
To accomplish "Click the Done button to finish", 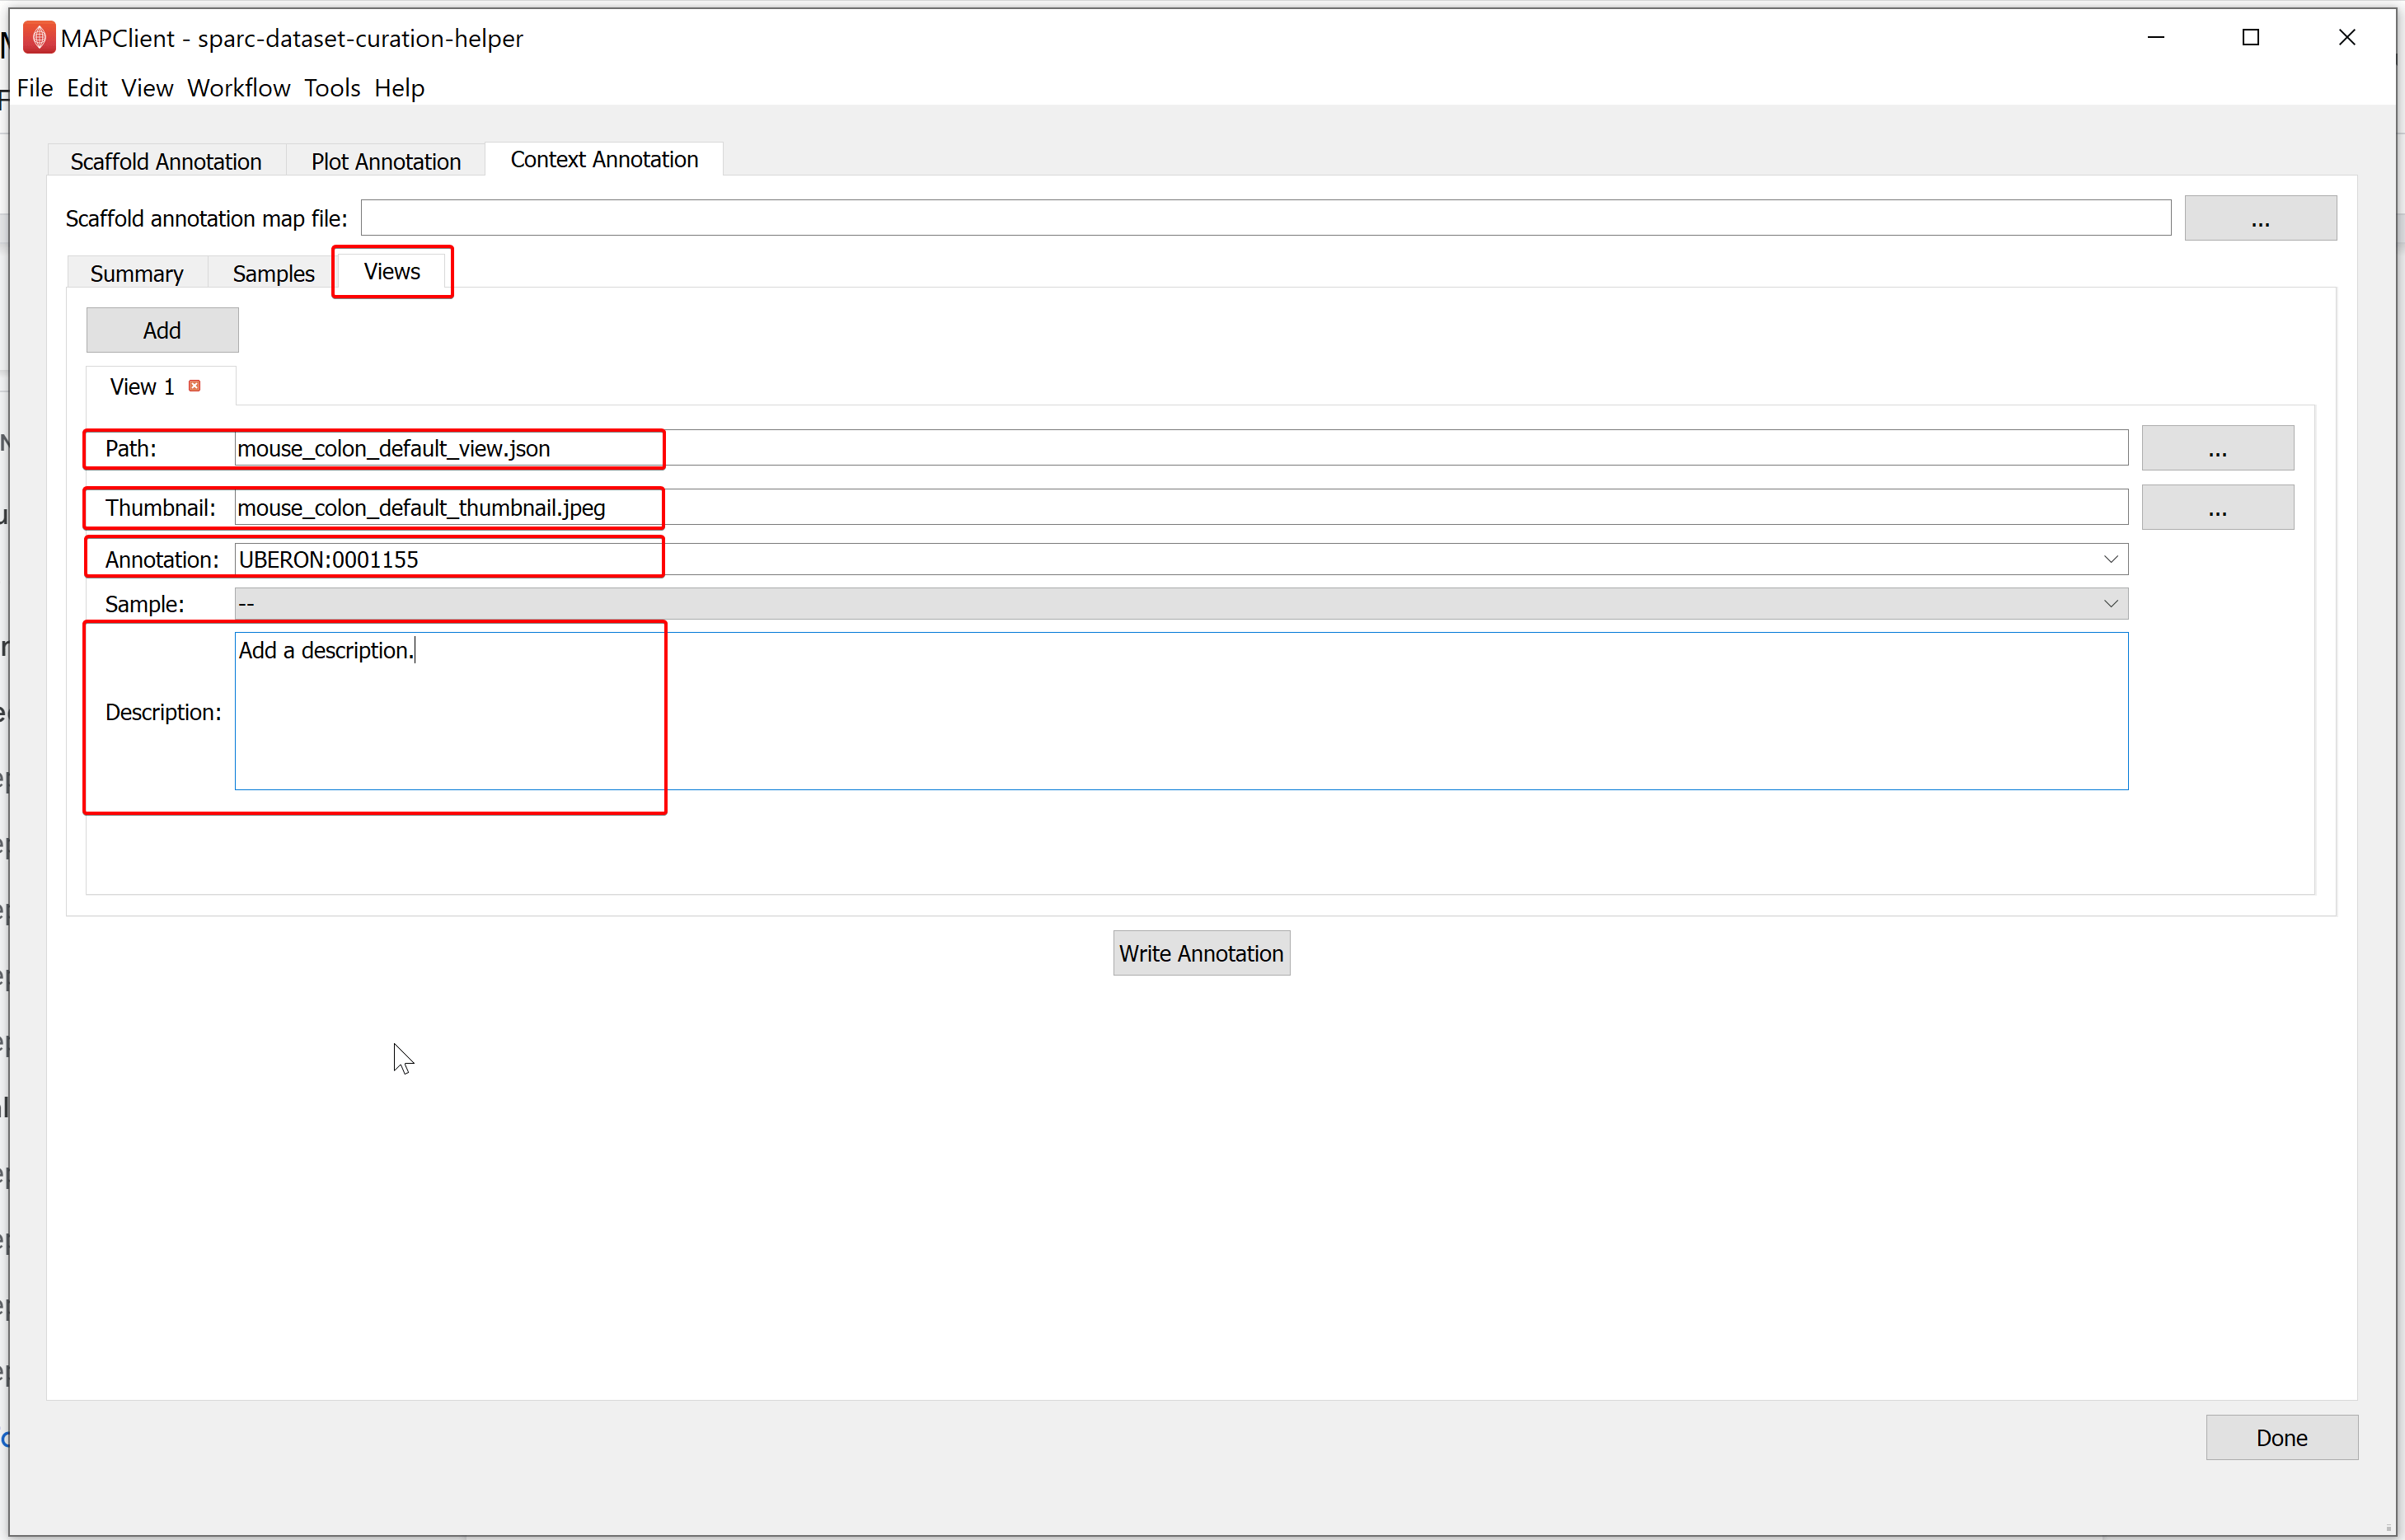I will click(x=2282, y=1437).
